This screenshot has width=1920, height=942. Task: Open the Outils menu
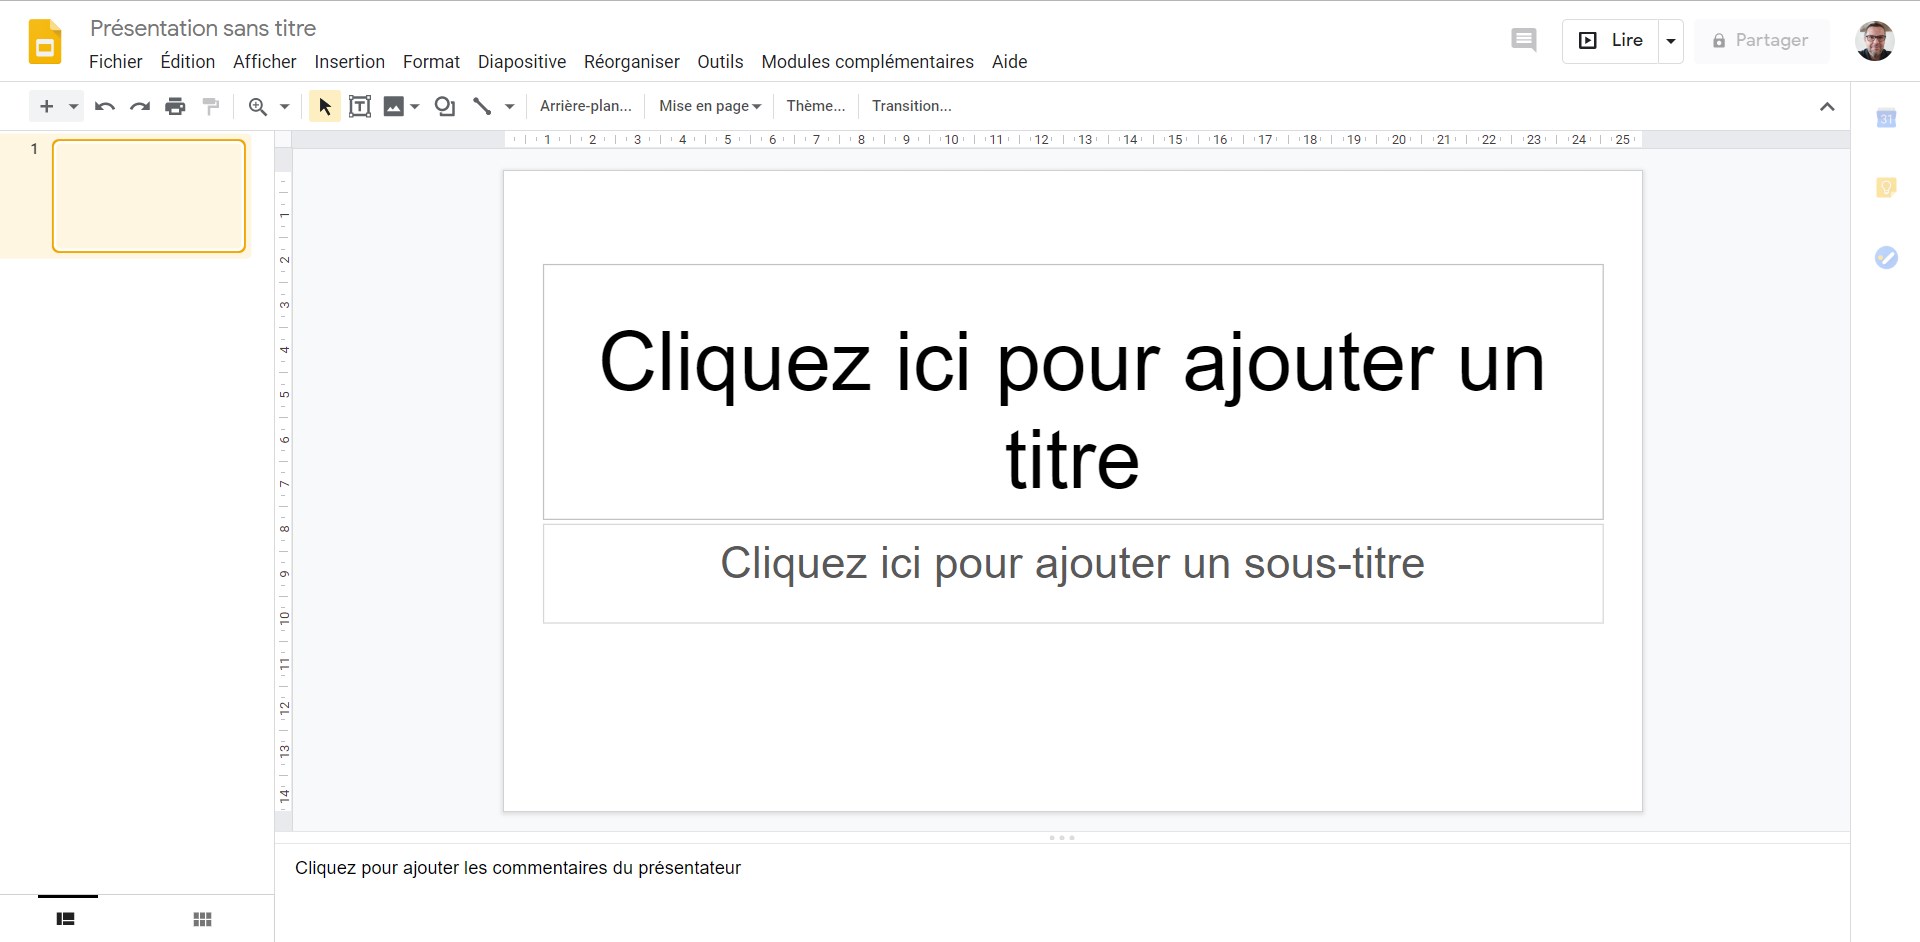pos(721,62)
